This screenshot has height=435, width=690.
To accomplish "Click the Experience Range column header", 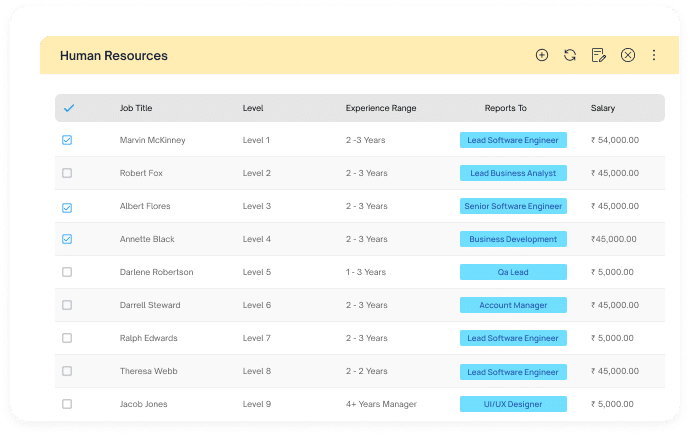I will click(x=381, y=108).
